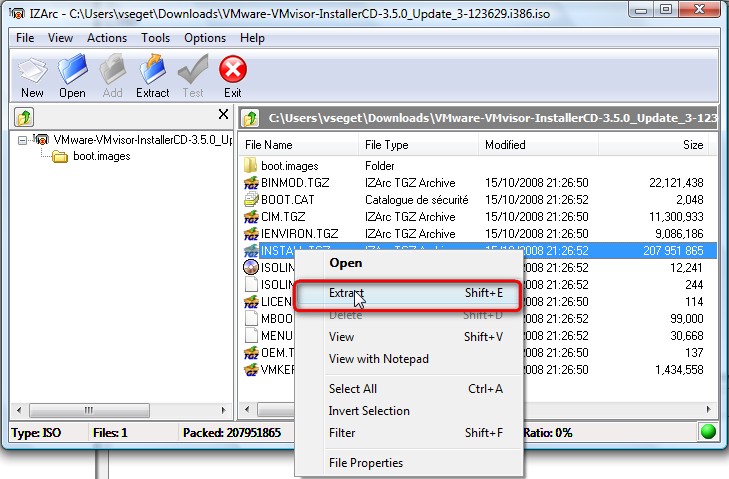Select the VMware-VMvisor-InstallerCD root in the tree

pos(143,140)
